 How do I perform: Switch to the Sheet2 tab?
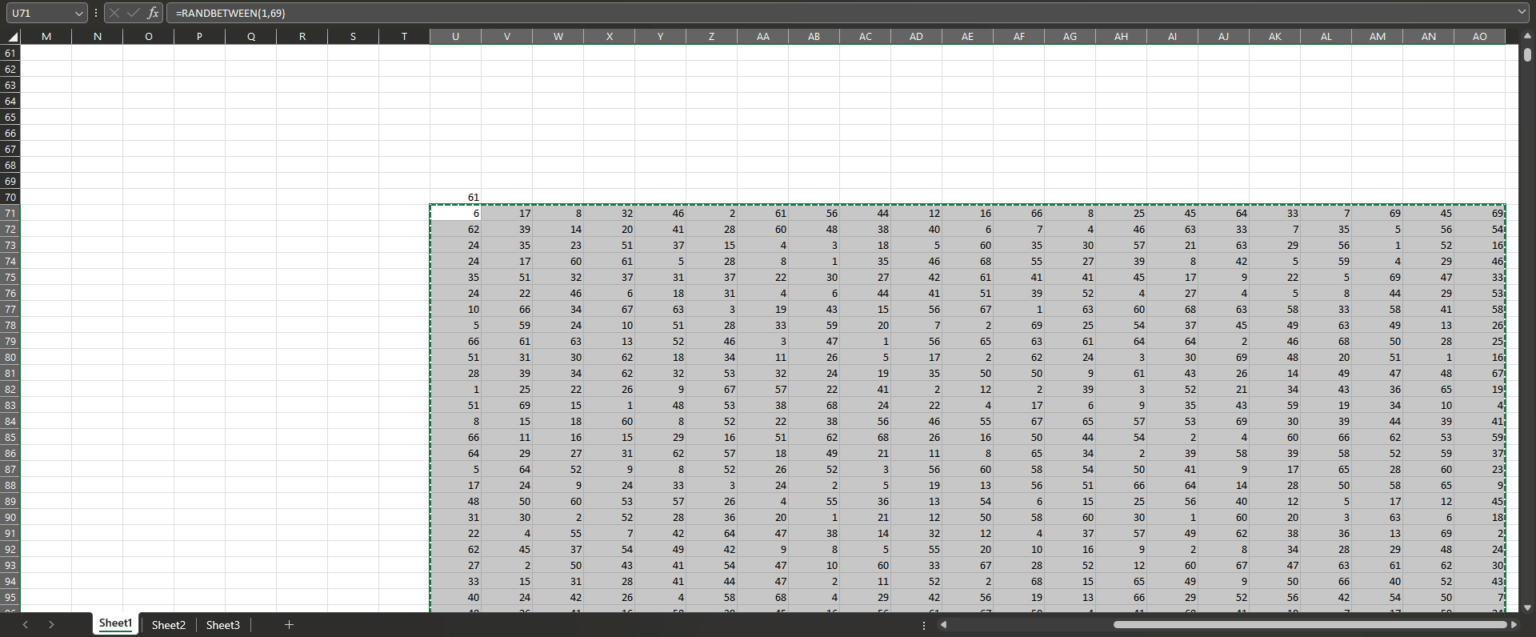click(168, 624)
